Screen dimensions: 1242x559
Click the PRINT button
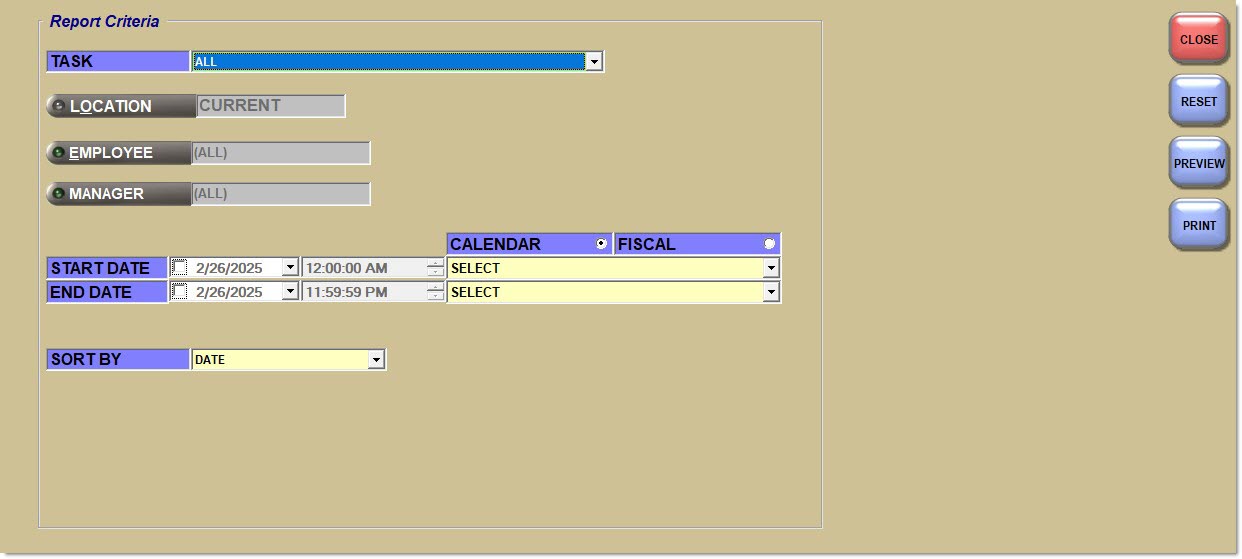click(1198, 226)
